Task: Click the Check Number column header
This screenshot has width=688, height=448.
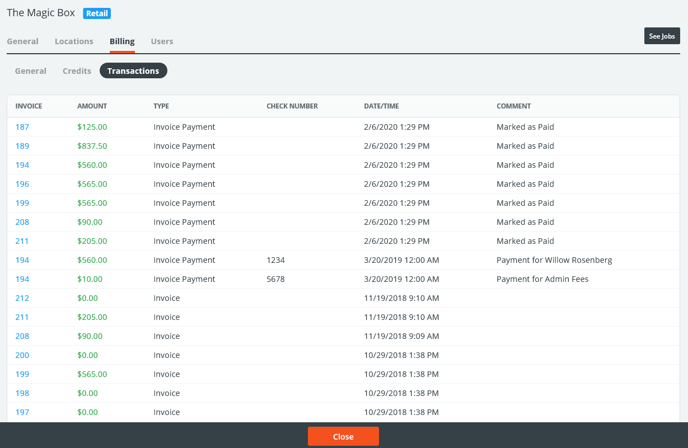Action: [292, 106]
